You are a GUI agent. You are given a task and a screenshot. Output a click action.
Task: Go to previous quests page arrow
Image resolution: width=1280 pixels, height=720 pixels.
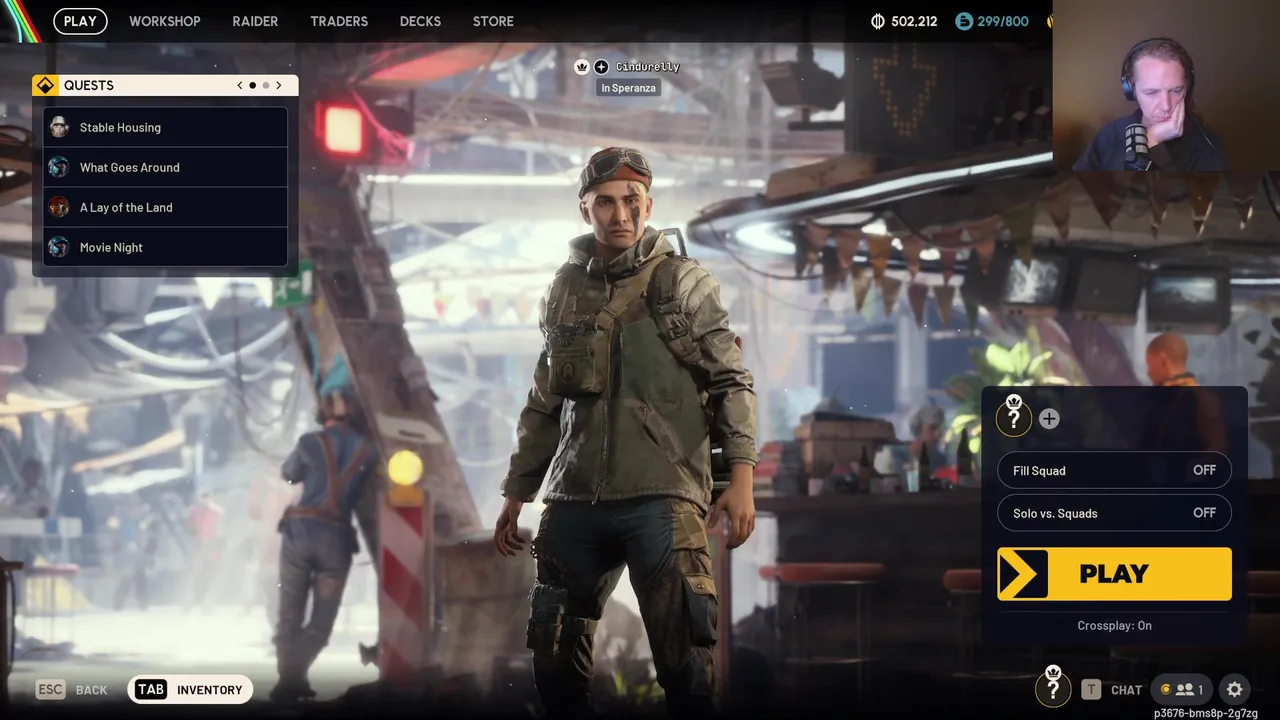240,85
